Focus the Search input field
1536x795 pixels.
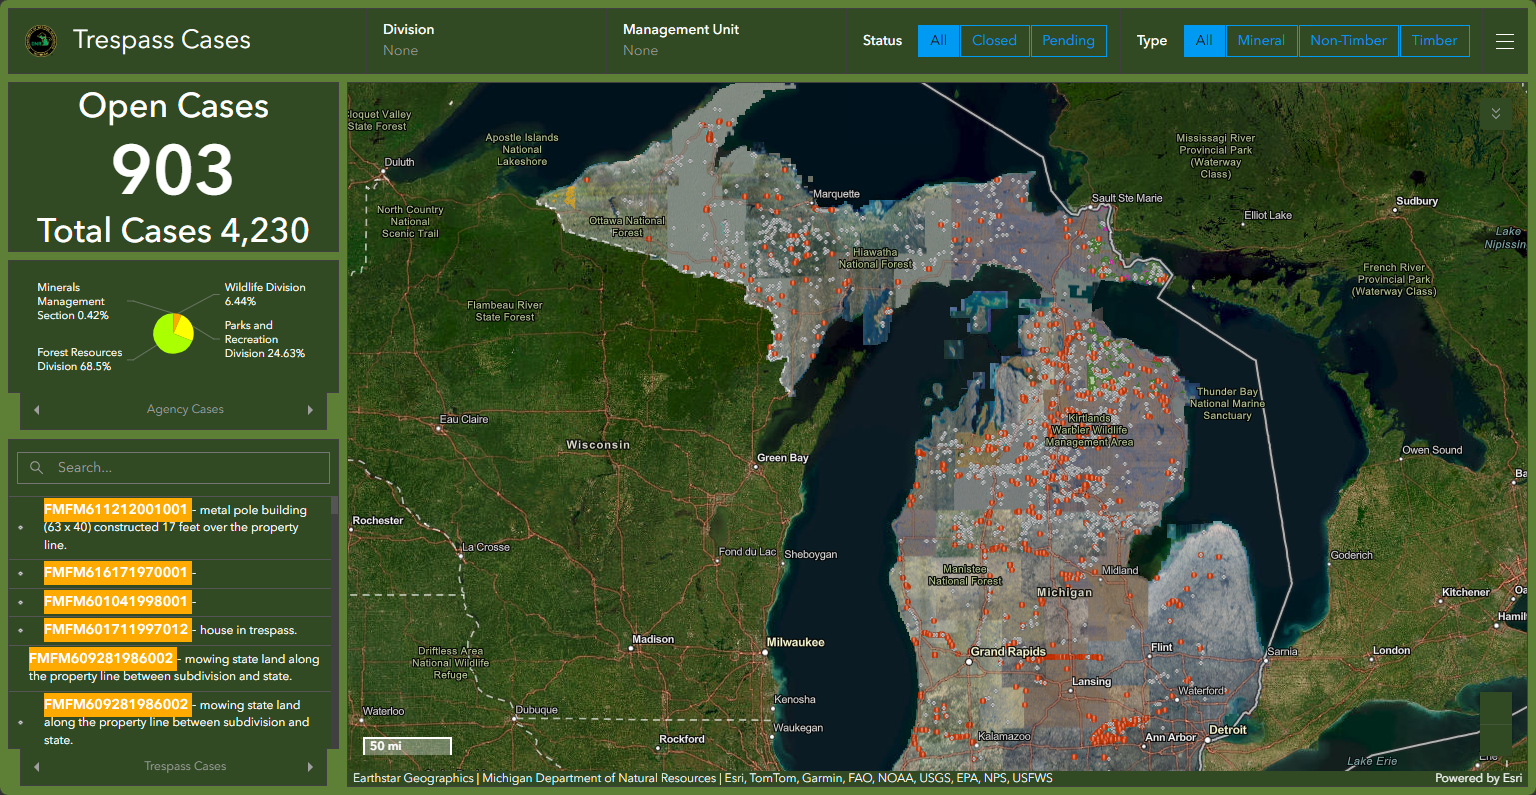173,467
